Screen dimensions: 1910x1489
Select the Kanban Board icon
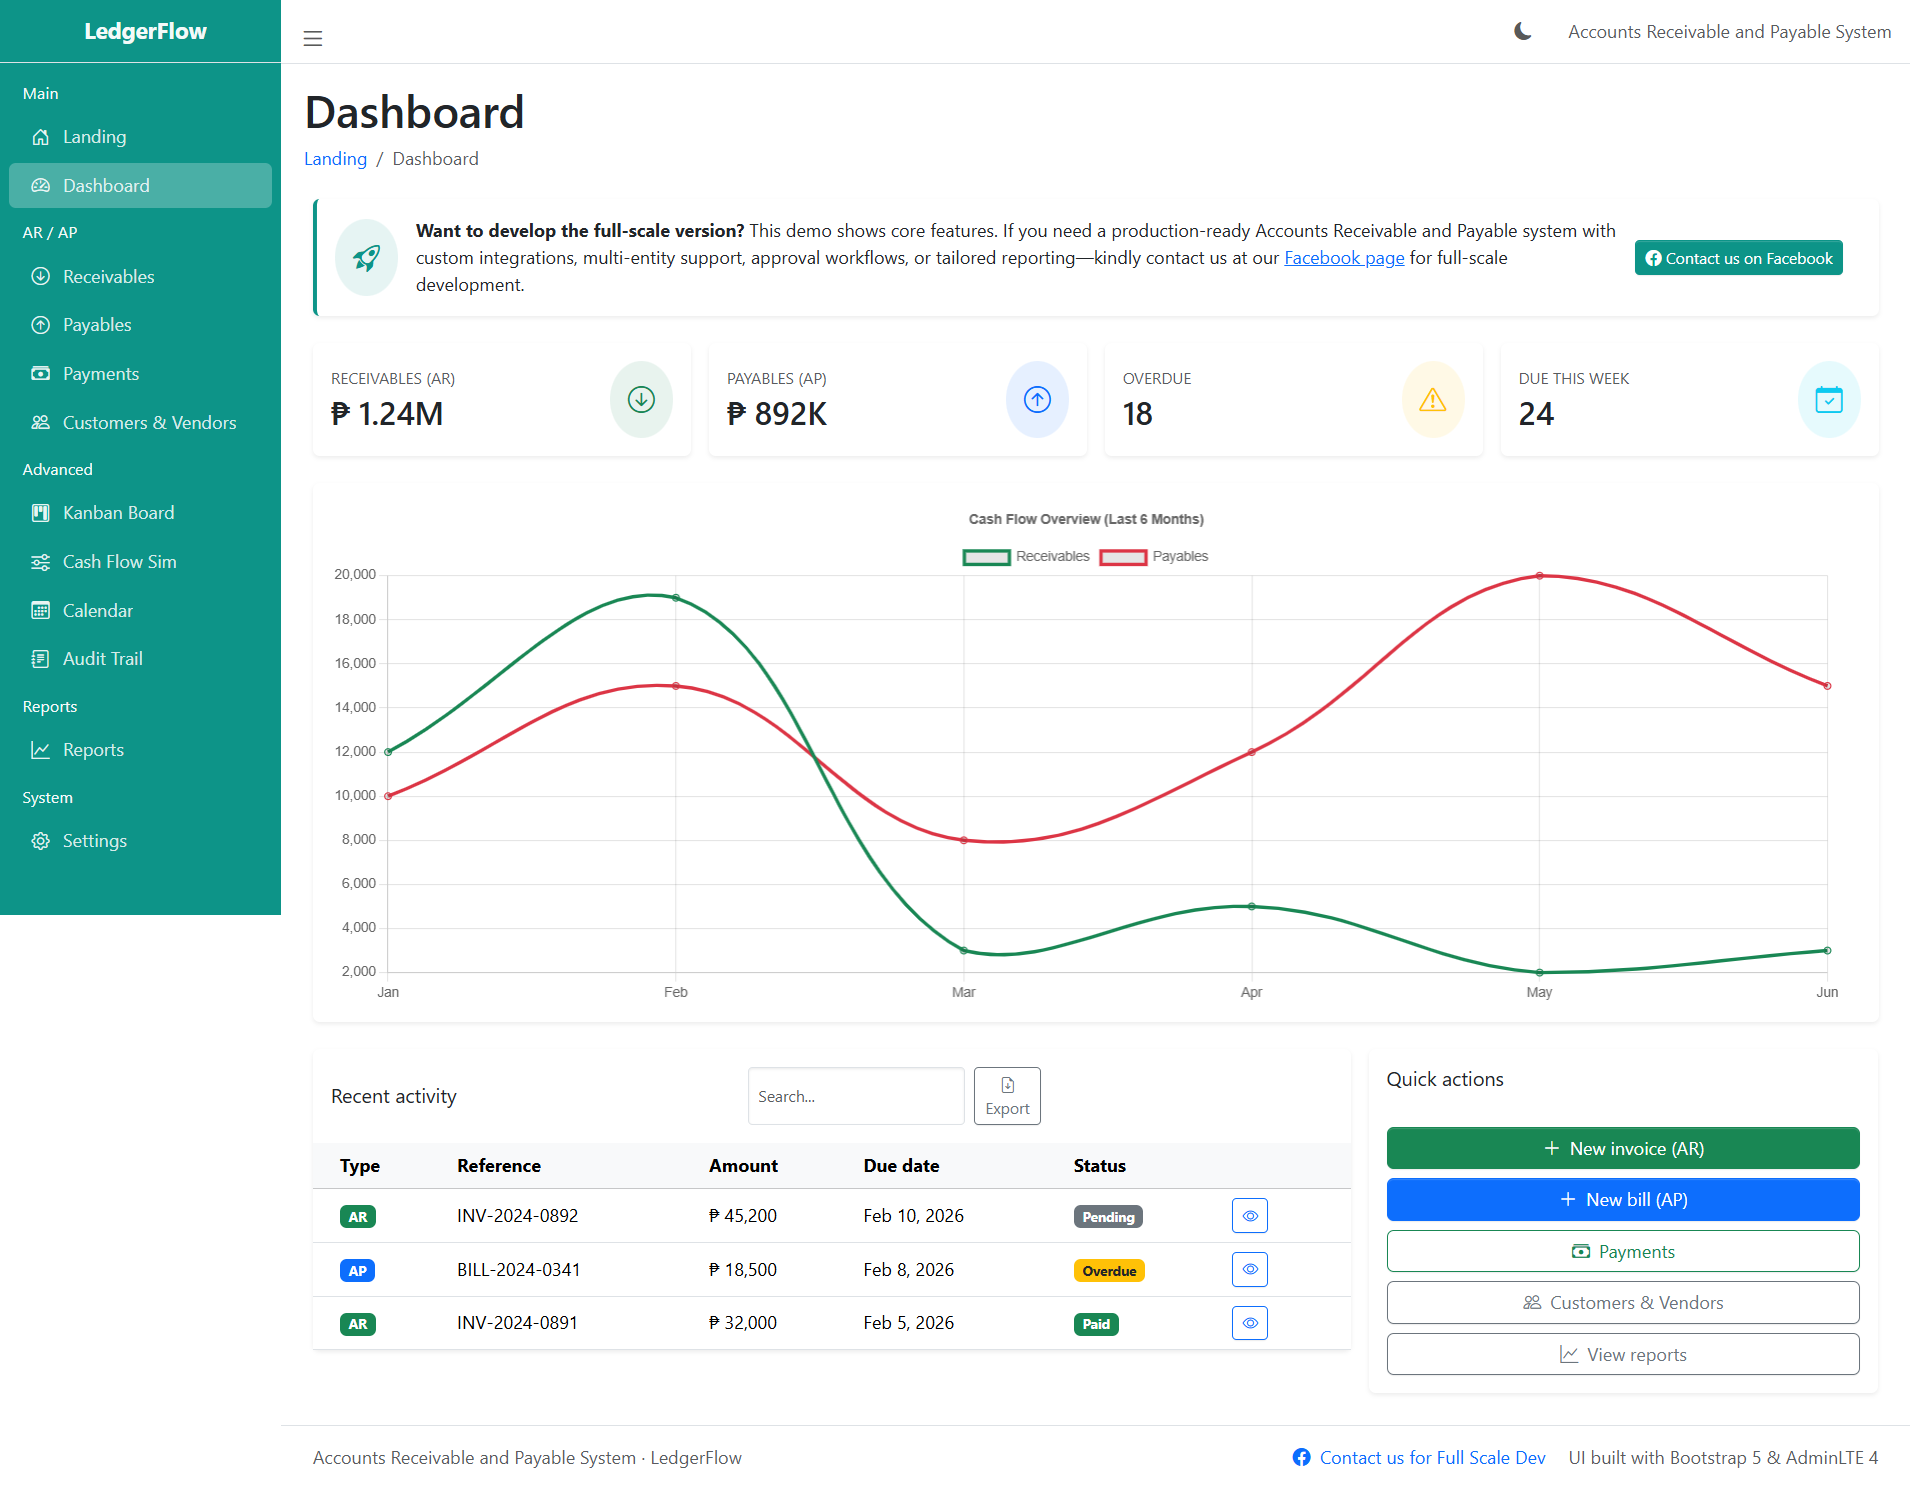coord(40,512)
